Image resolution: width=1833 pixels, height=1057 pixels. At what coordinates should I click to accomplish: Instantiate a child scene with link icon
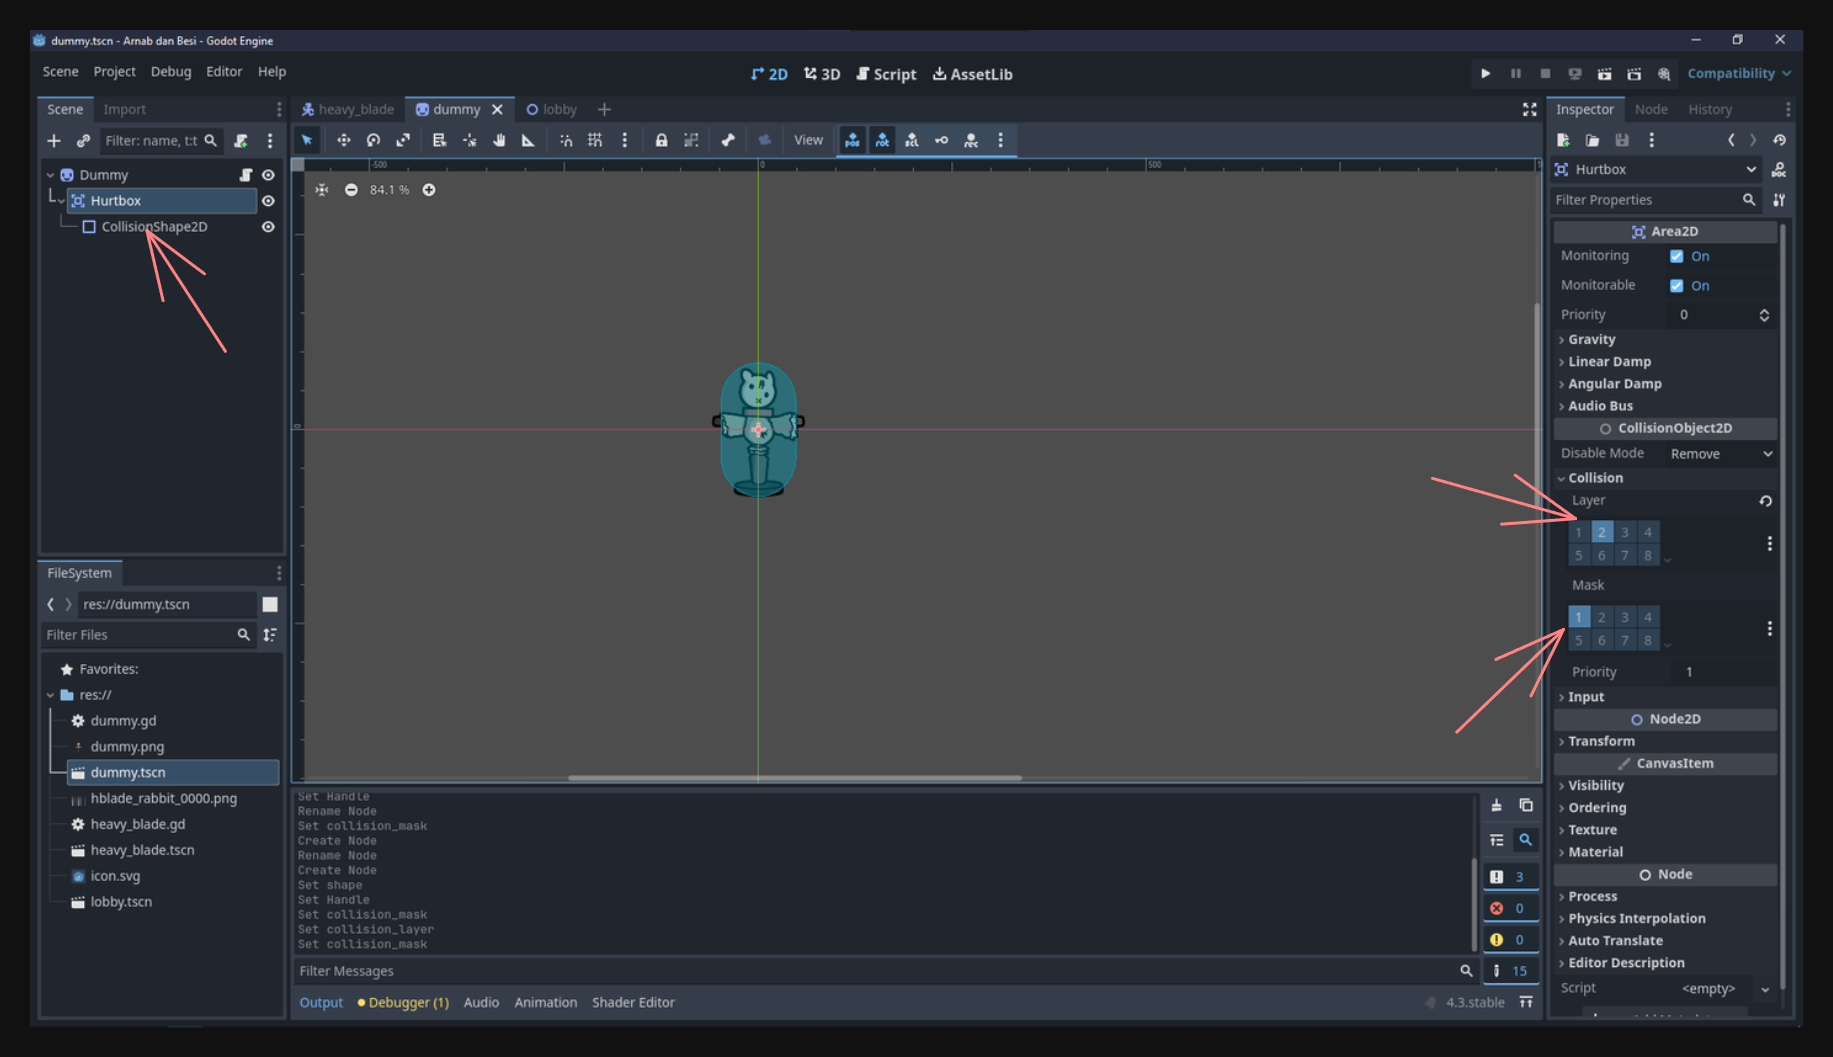[x=83, y=141]
